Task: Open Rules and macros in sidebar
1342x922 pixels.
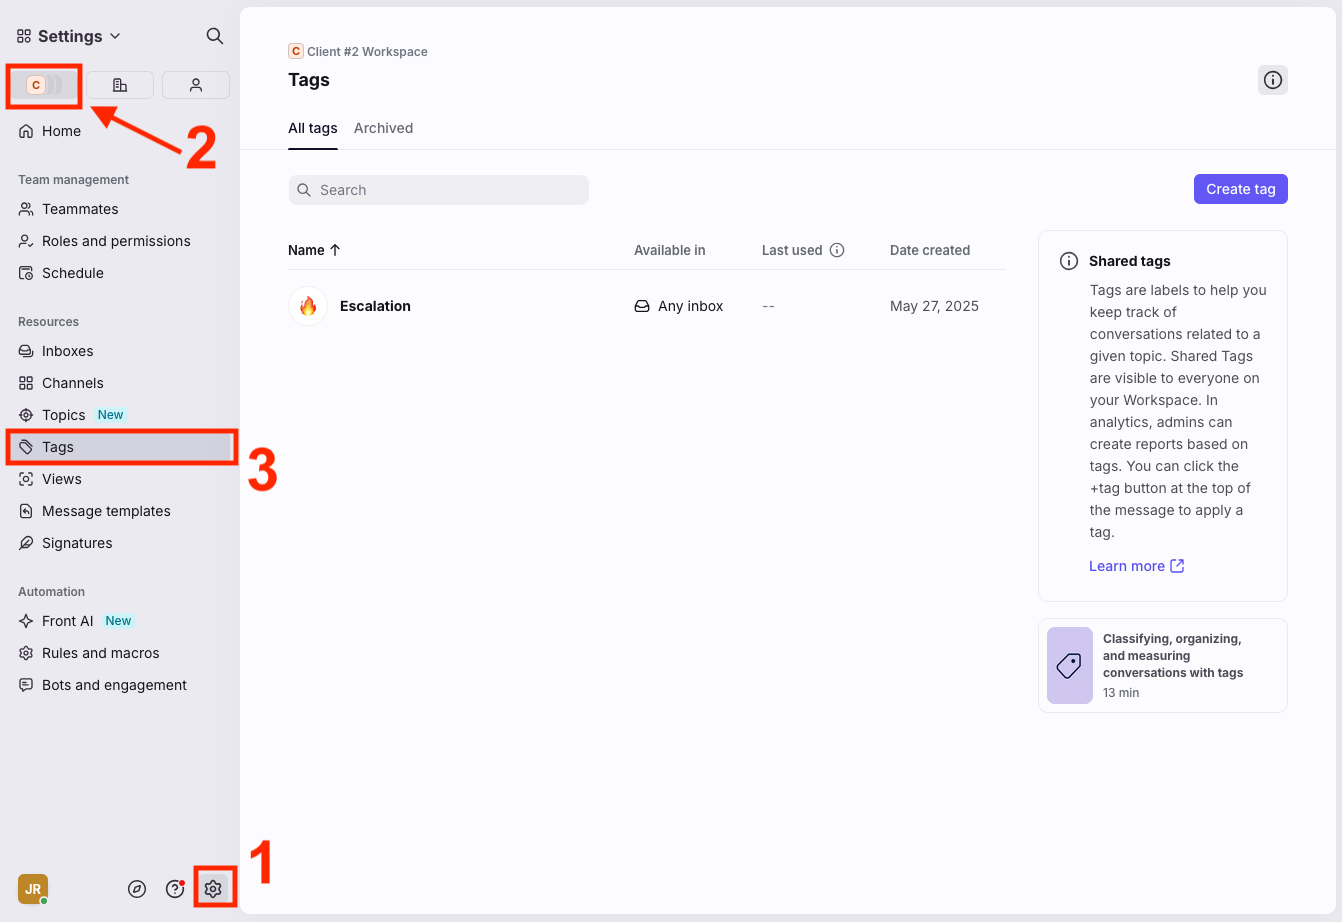Action: [x=100, y=653]
